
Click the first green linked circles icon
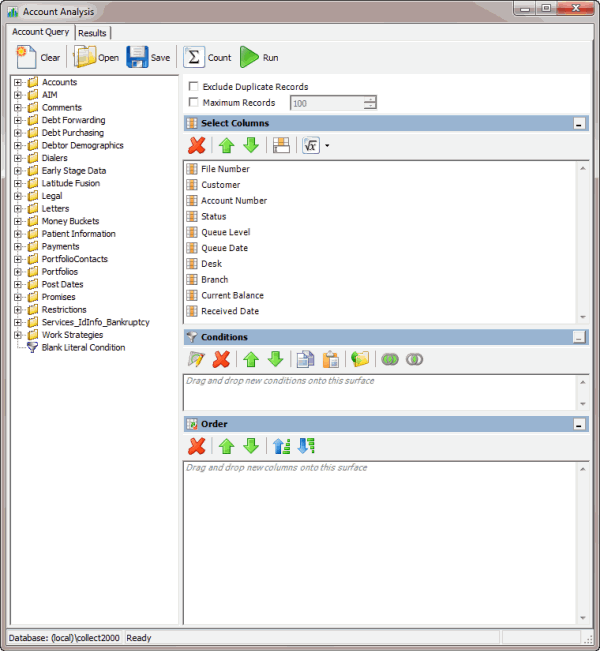click(x=390, y=360)
